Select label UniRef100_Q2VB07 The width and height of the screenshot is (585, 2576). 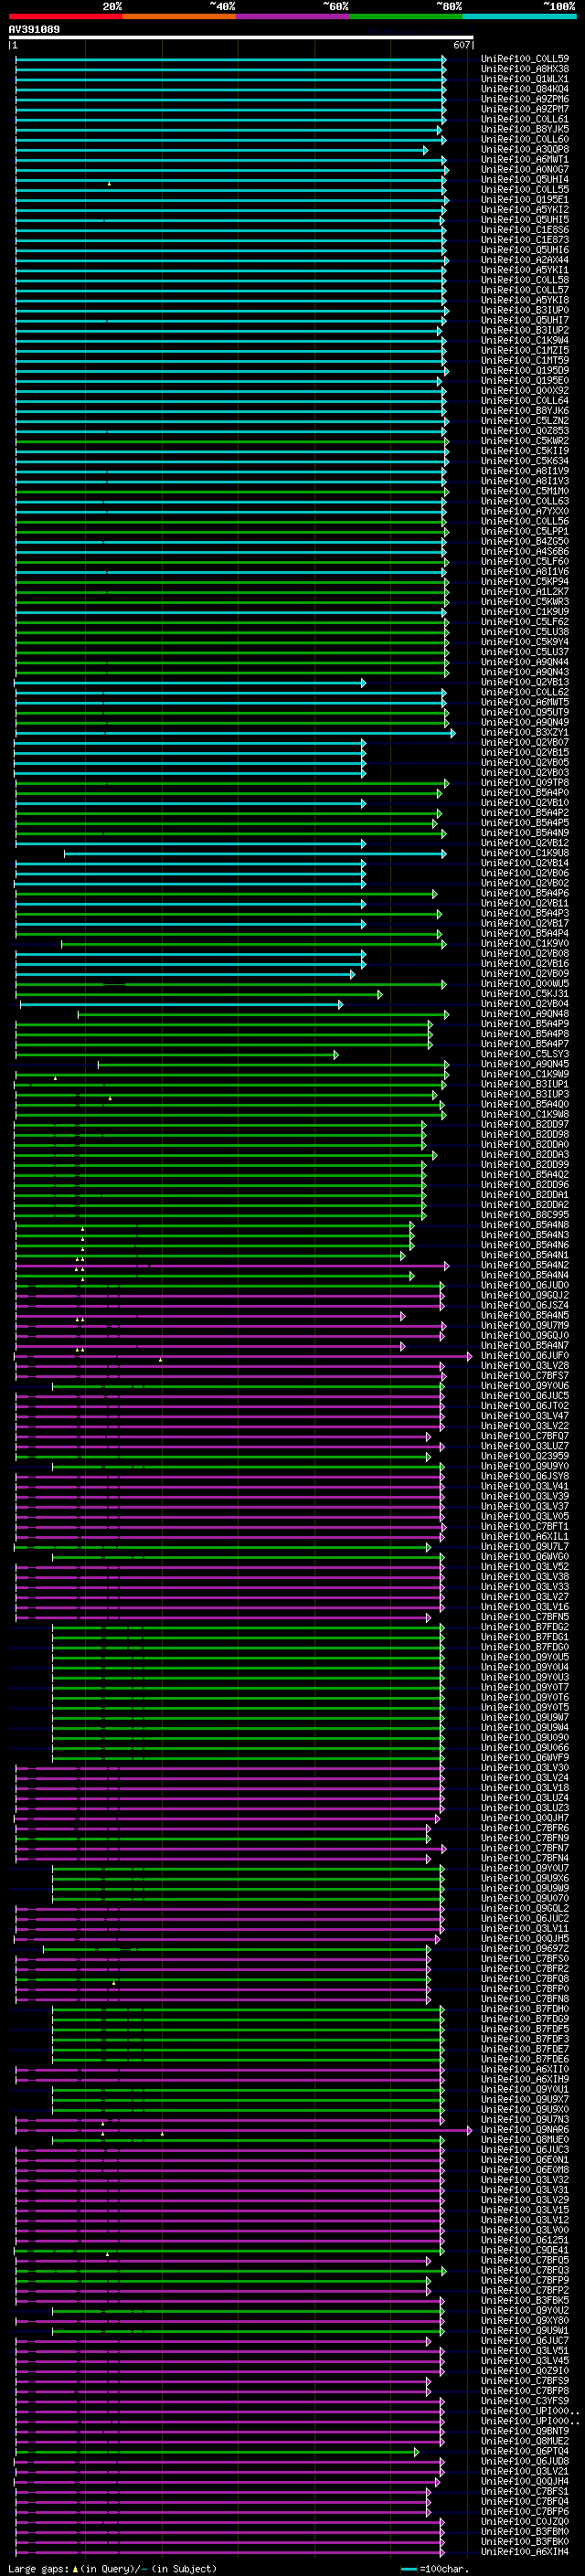(525, 743)
